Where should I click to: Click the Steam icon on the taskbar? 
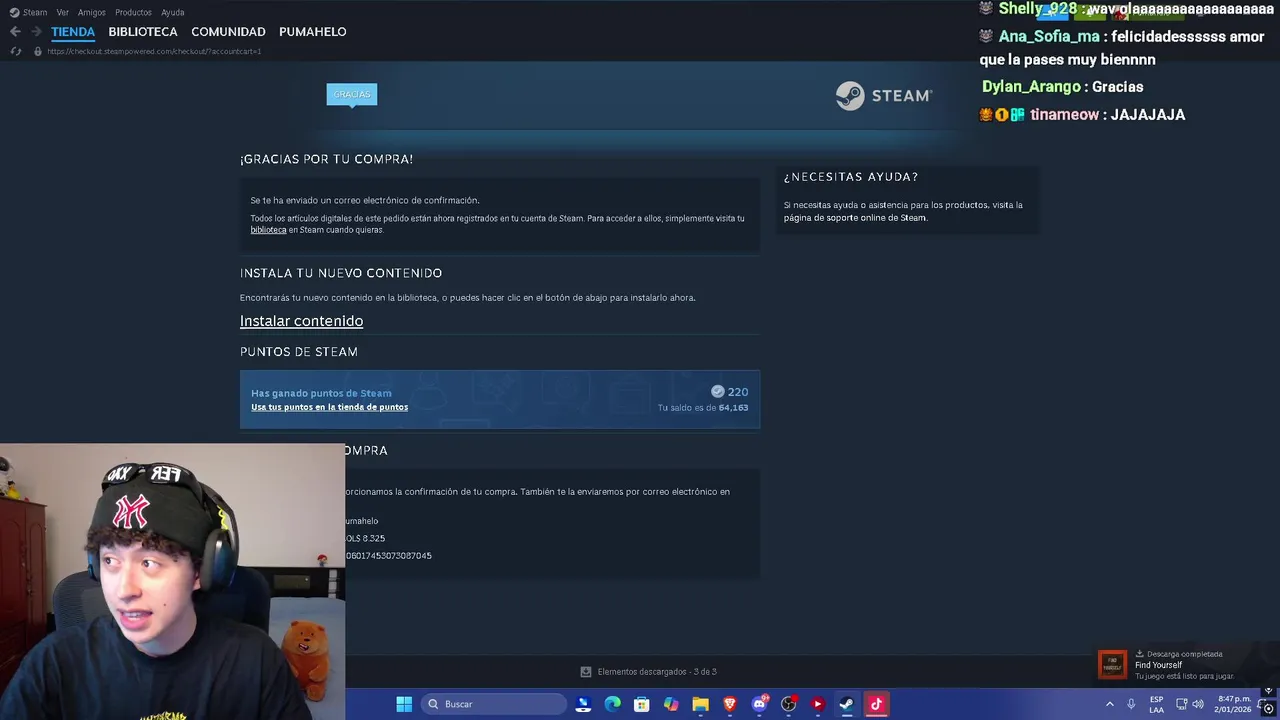847,704
